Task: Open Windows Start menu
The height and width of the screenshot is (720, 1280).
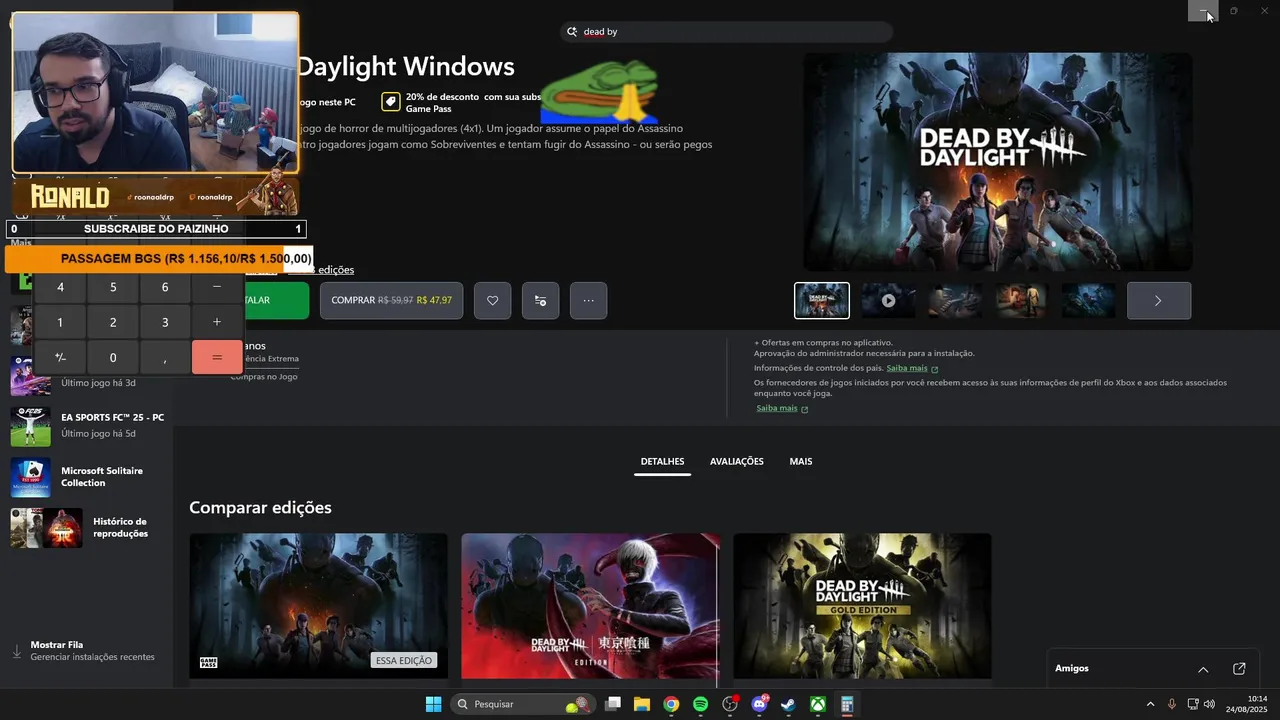Action: [433, 704]
